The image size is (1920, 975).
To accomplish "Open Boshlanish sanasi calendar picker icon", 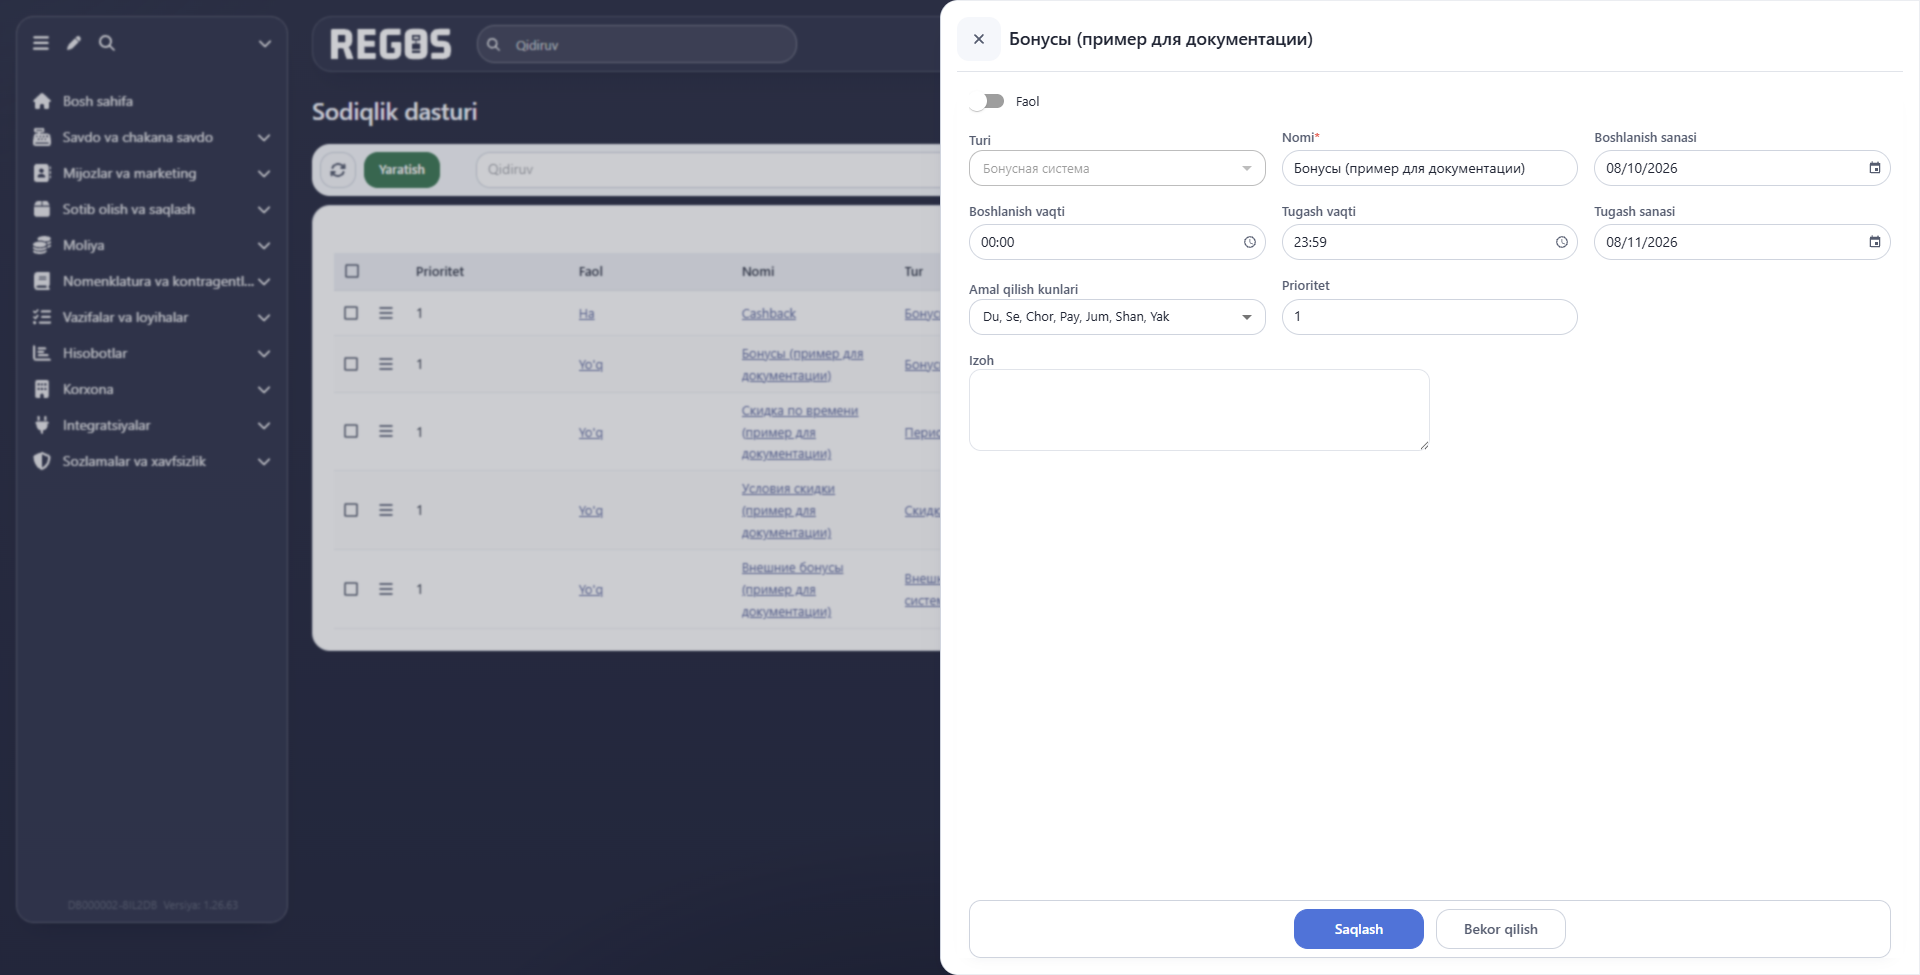I will point(1875,168).
